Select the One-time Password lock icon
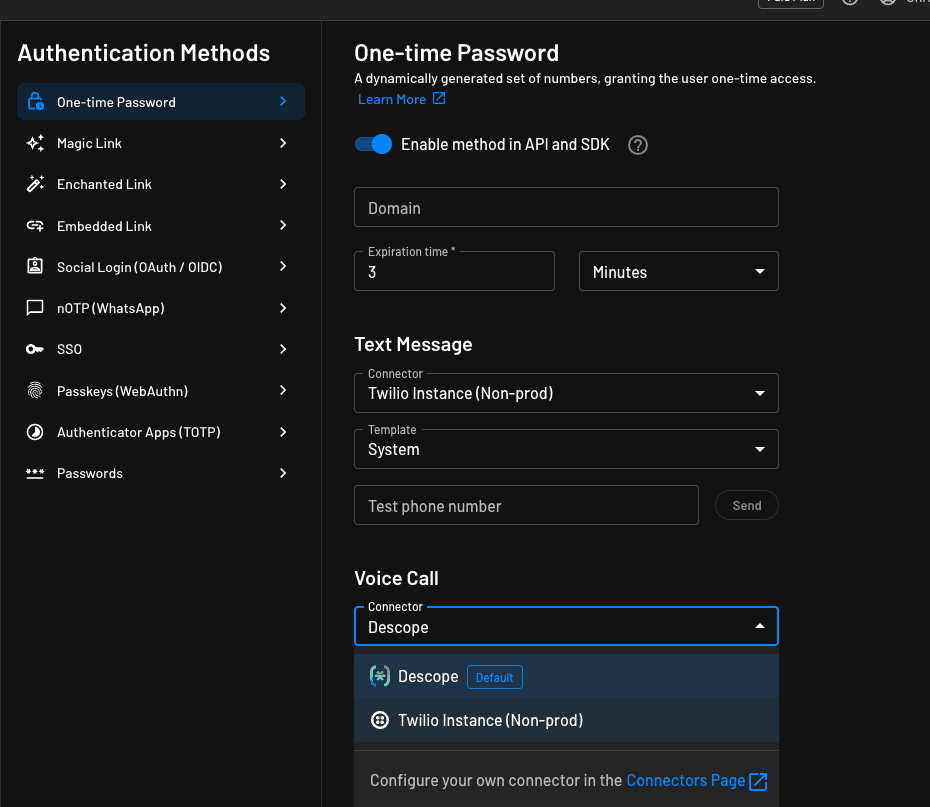 [x=36, y=101]
